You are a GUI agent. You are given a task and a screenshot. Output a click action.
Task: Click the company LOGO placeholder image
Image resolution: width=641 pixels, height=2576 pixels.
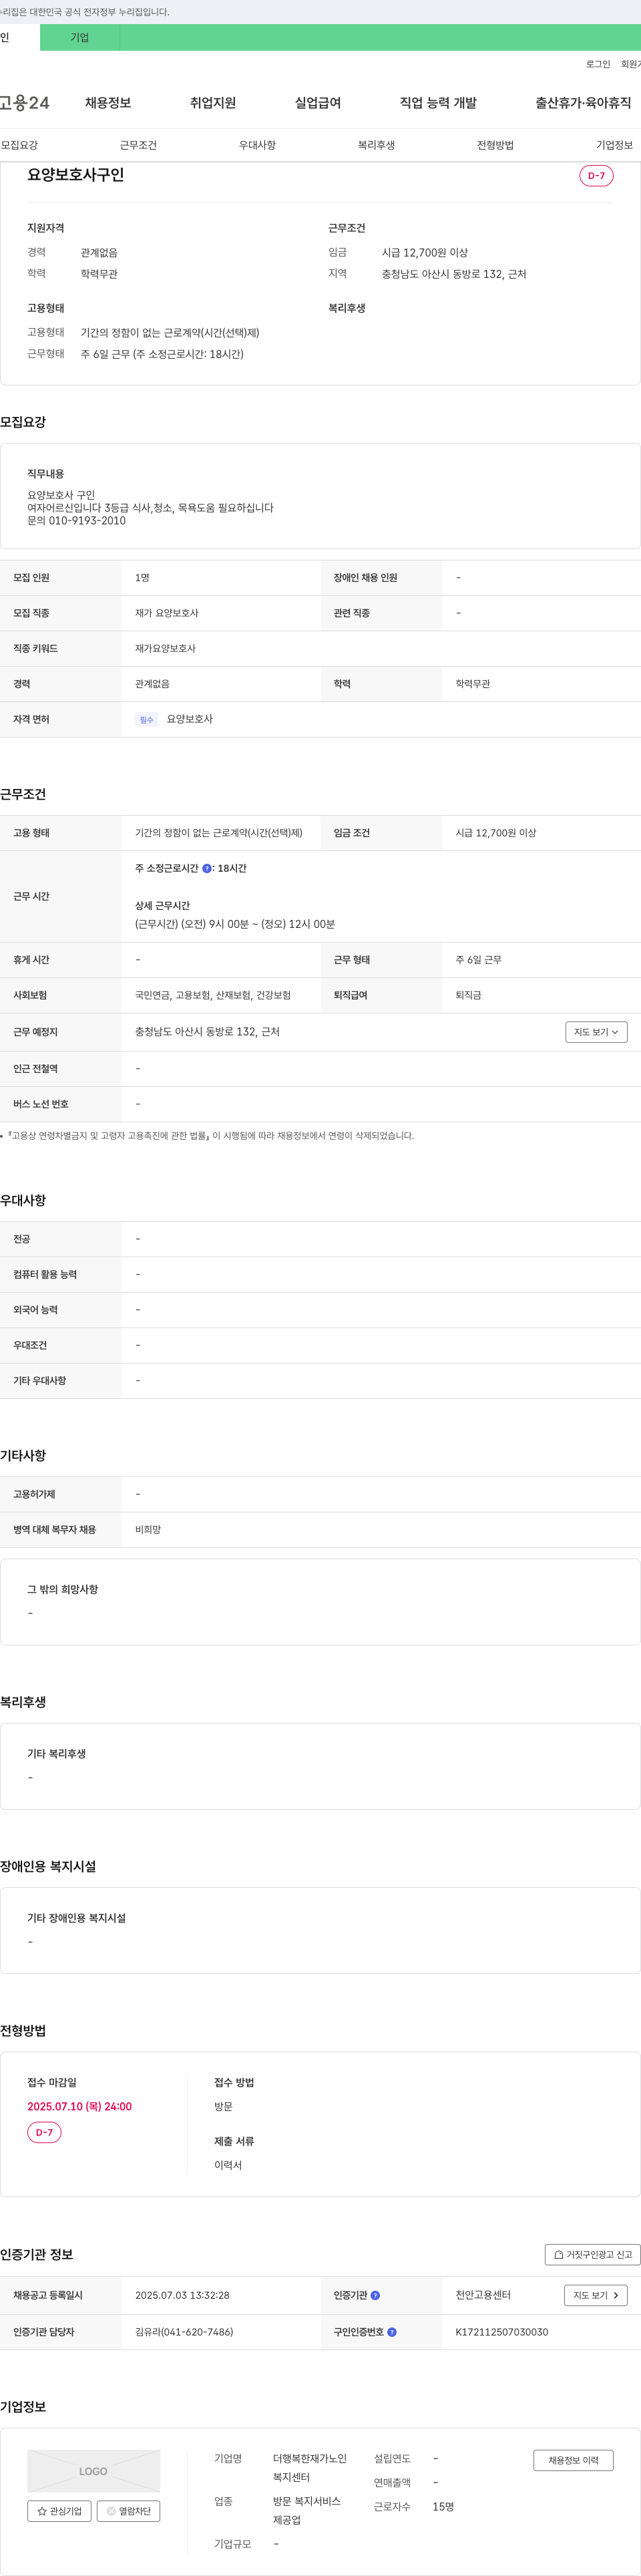coord(93,2470)
